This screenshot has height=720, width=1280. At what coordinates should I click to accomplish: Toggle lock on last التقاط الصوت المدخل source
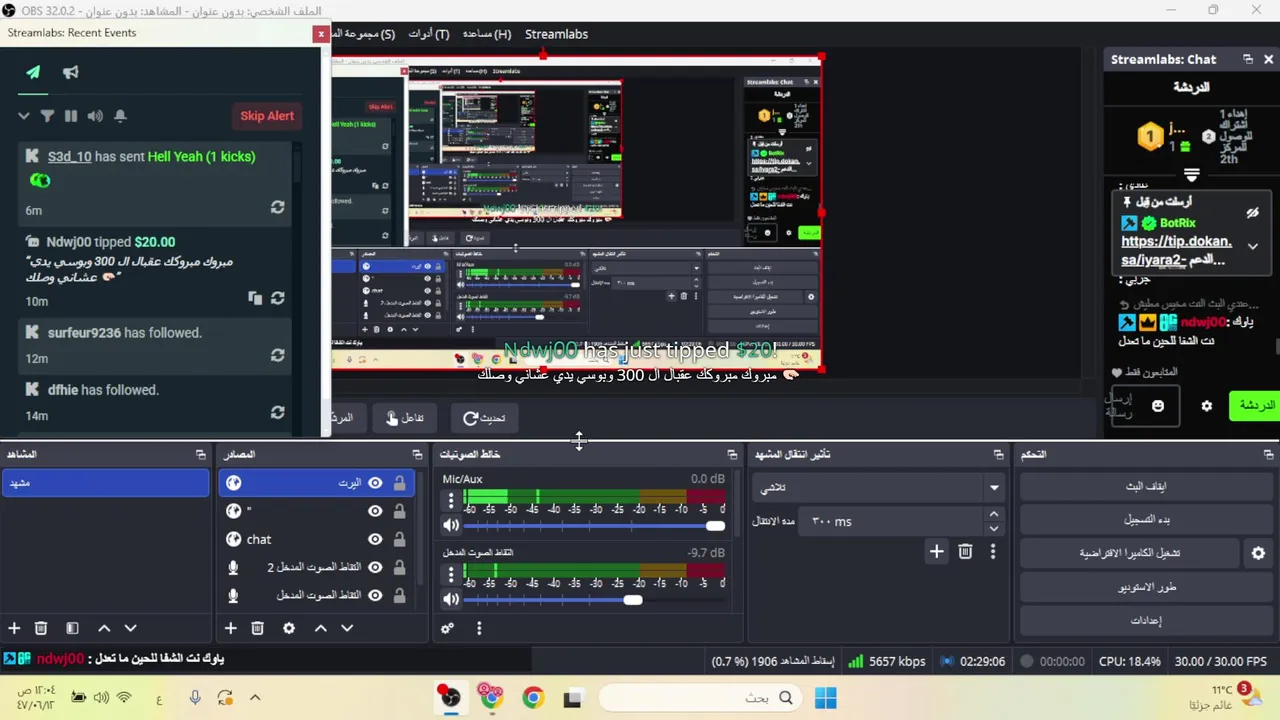(x=399, y=595)
